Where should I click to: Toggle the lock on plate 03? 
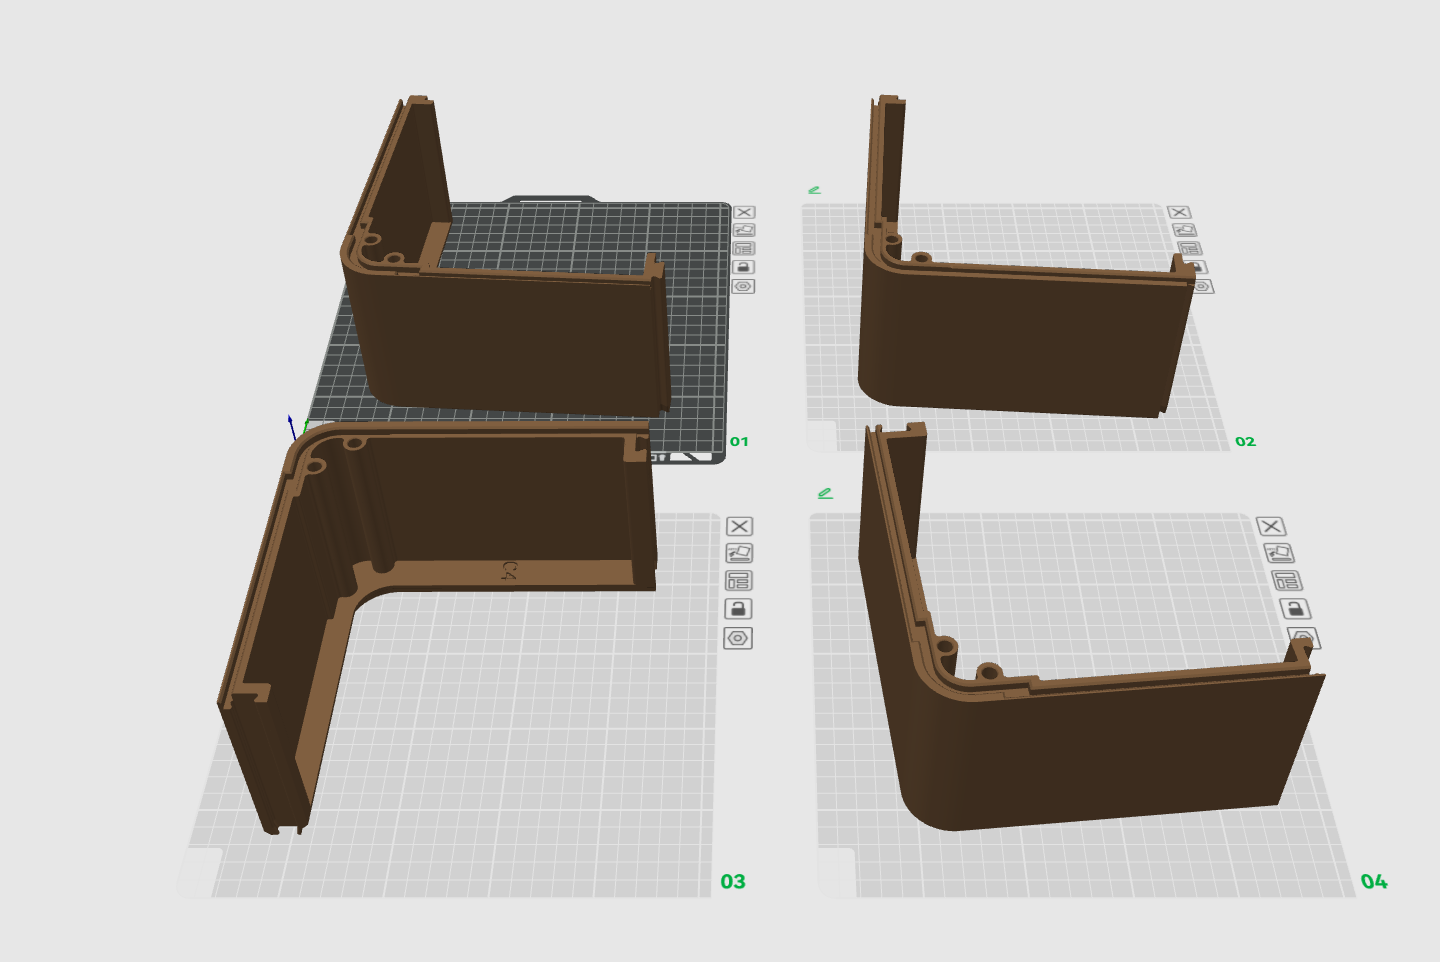(738, 608)
